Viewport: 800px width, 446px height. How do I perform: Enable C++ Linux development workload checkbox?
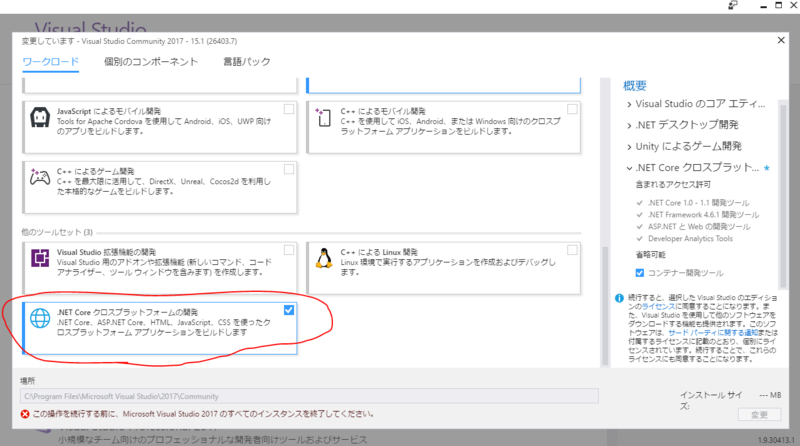(x=572, y=250)
